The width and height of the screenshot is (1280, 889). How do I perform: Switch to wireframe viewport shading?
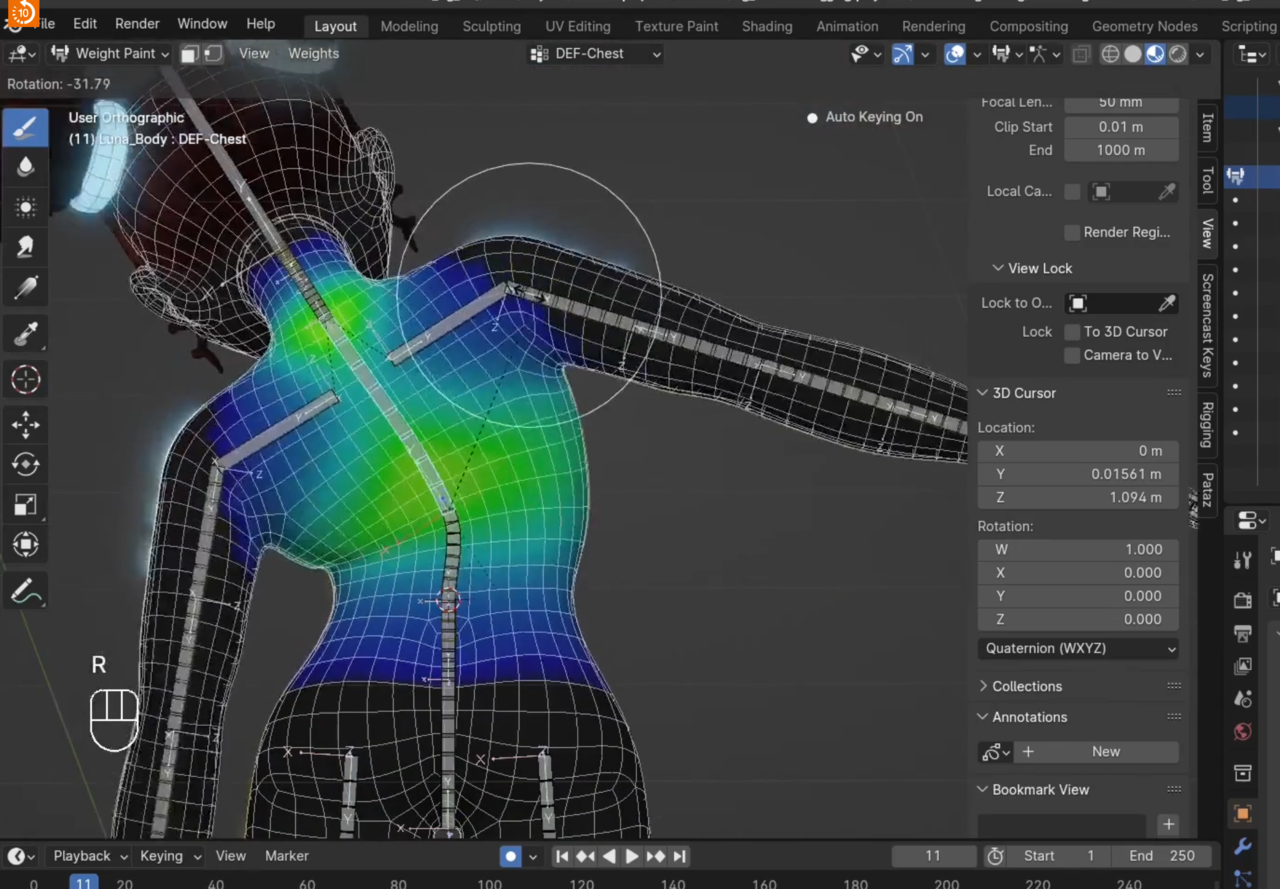click(1110, 54)
